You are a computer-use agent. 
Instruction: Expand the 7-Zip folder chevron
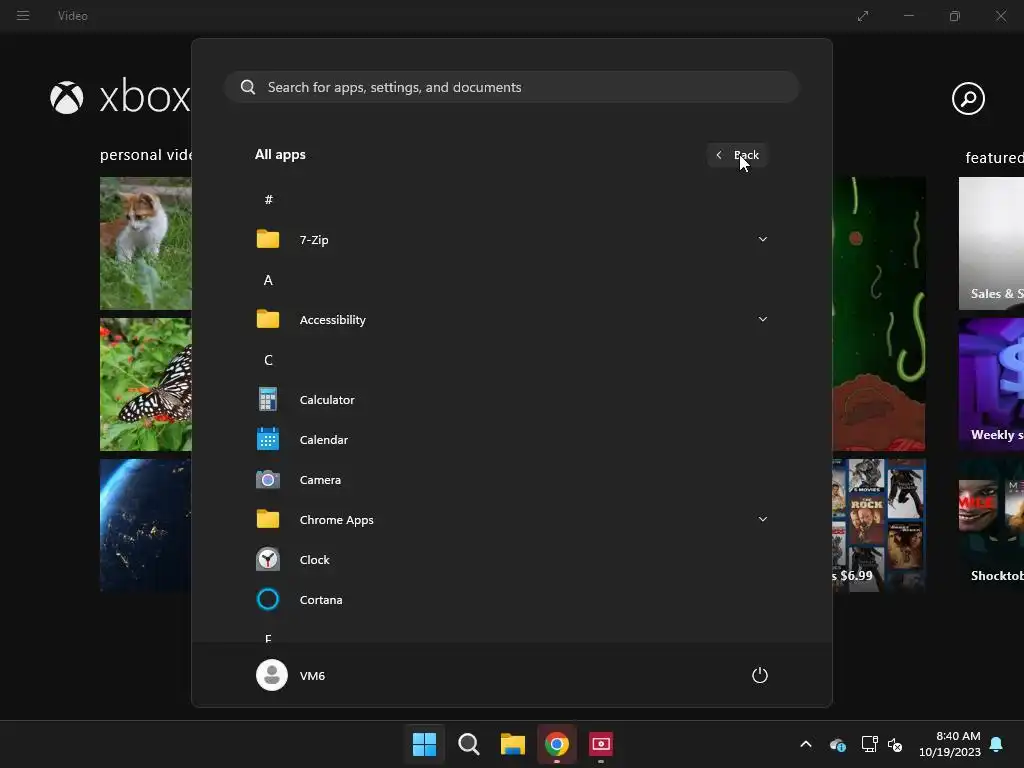(762, 240)
